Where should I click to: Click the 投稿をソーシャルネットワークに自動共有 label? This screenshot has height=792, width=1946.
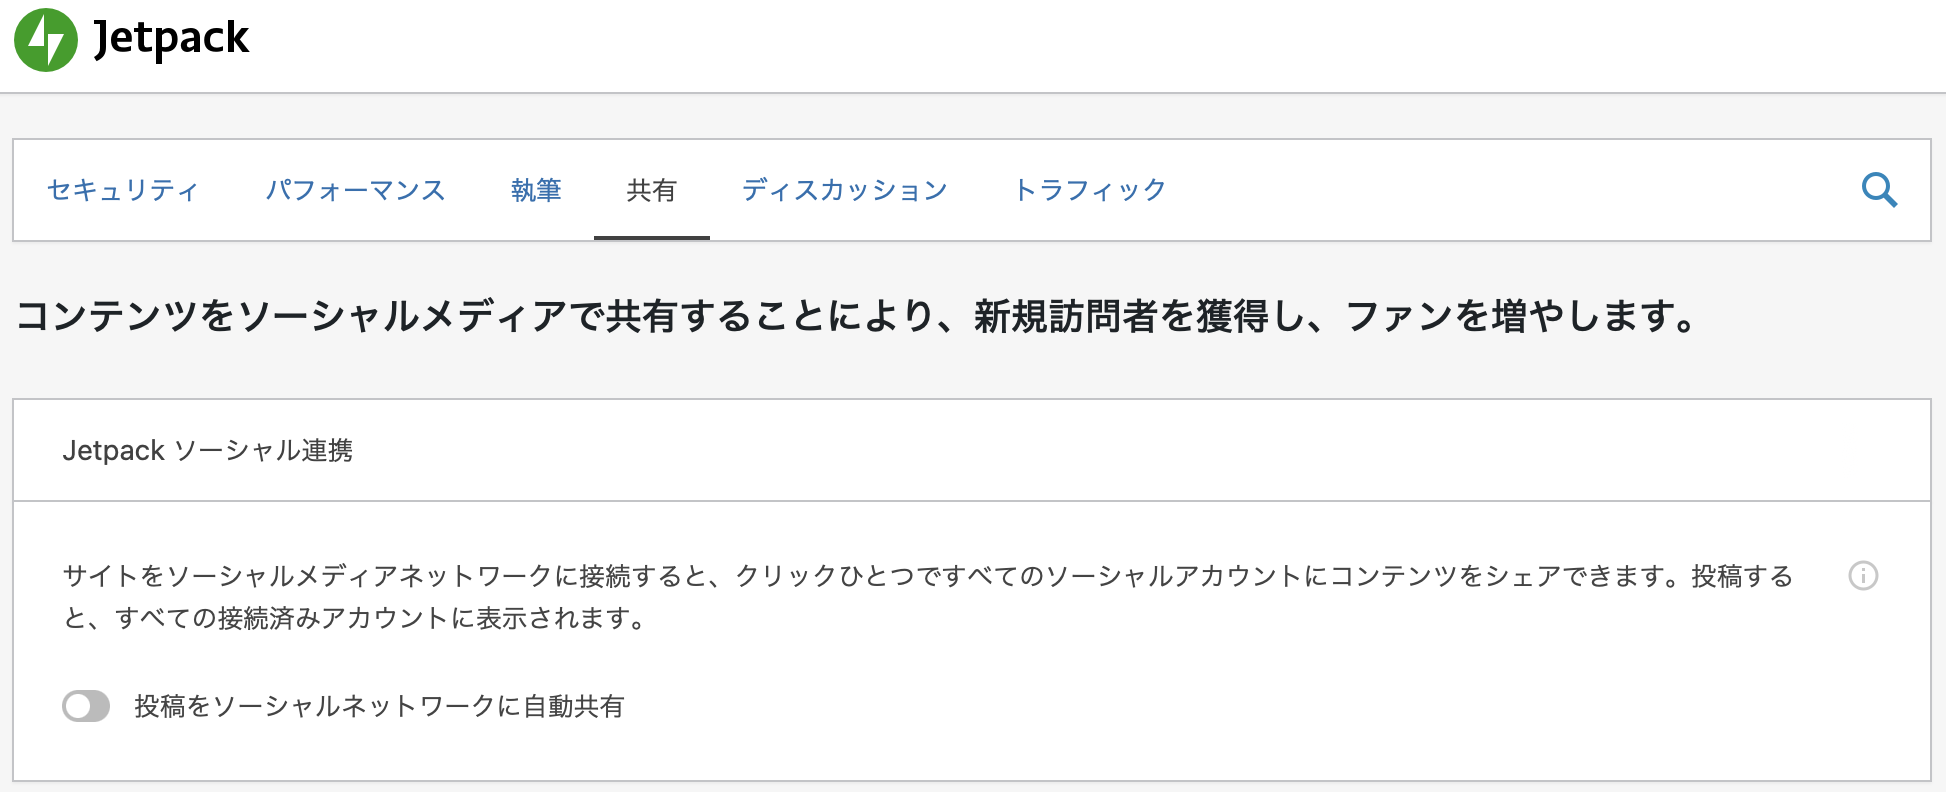[x=379, y=706]
